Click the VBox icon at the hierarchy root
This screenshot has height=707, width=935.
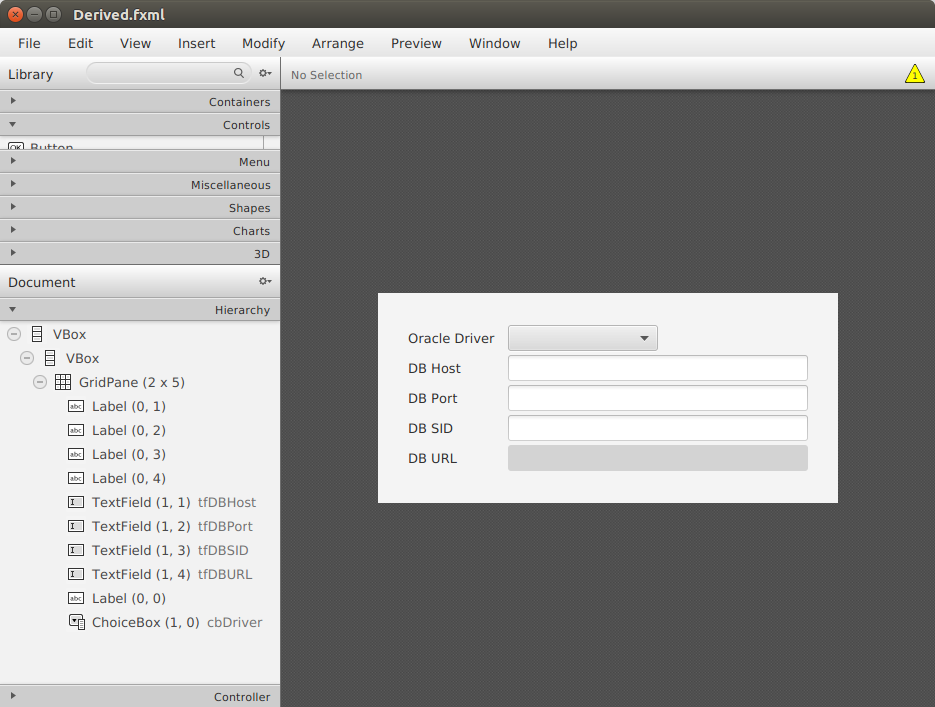(37, 334)
